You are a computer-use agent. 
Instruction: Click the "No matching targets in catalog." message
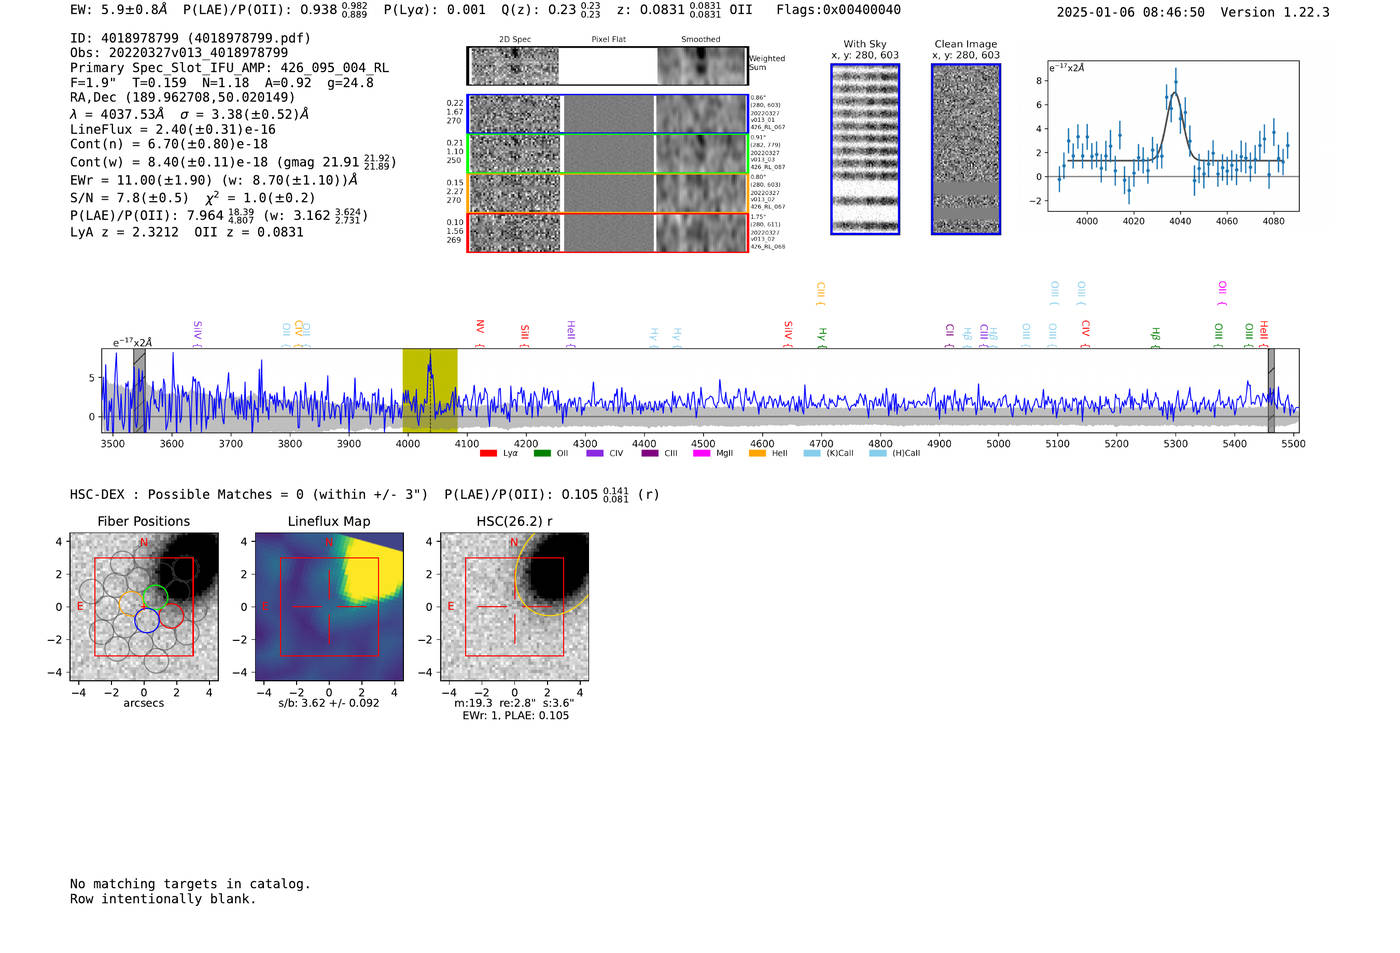pos(190,884)
